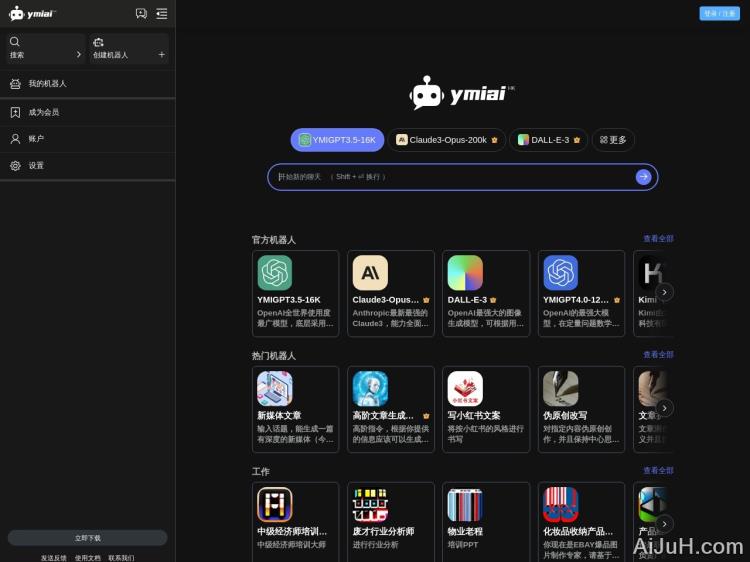750x562 pixels.
Task: Open the search panel with the magnifier icon
Action: click(15, 42)
